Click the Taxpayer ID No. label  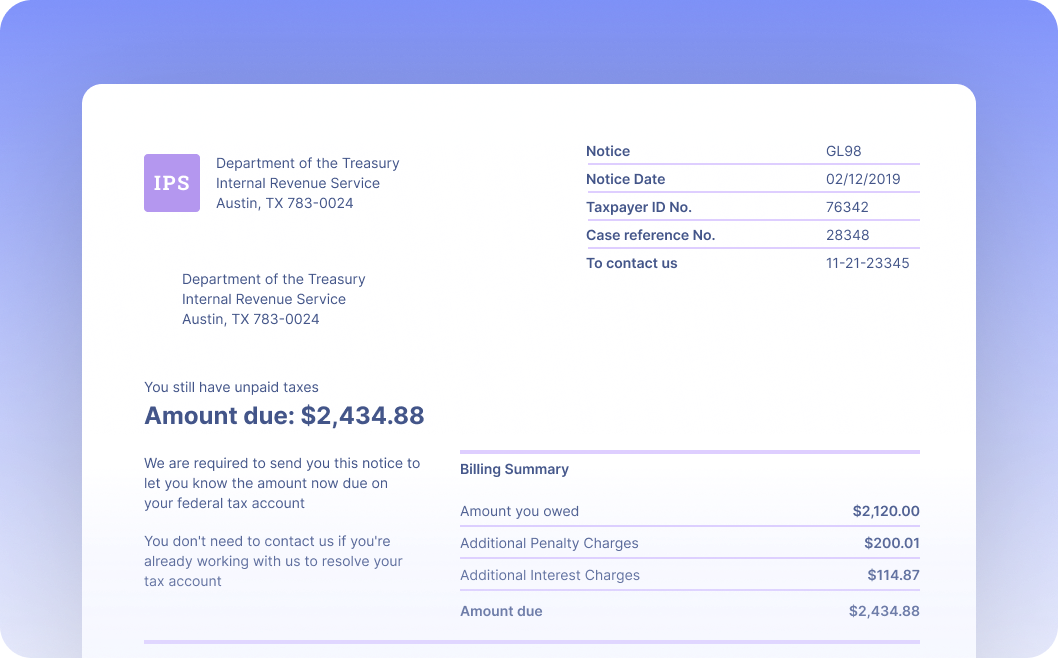pyautogui.click(x=638, y=207)
